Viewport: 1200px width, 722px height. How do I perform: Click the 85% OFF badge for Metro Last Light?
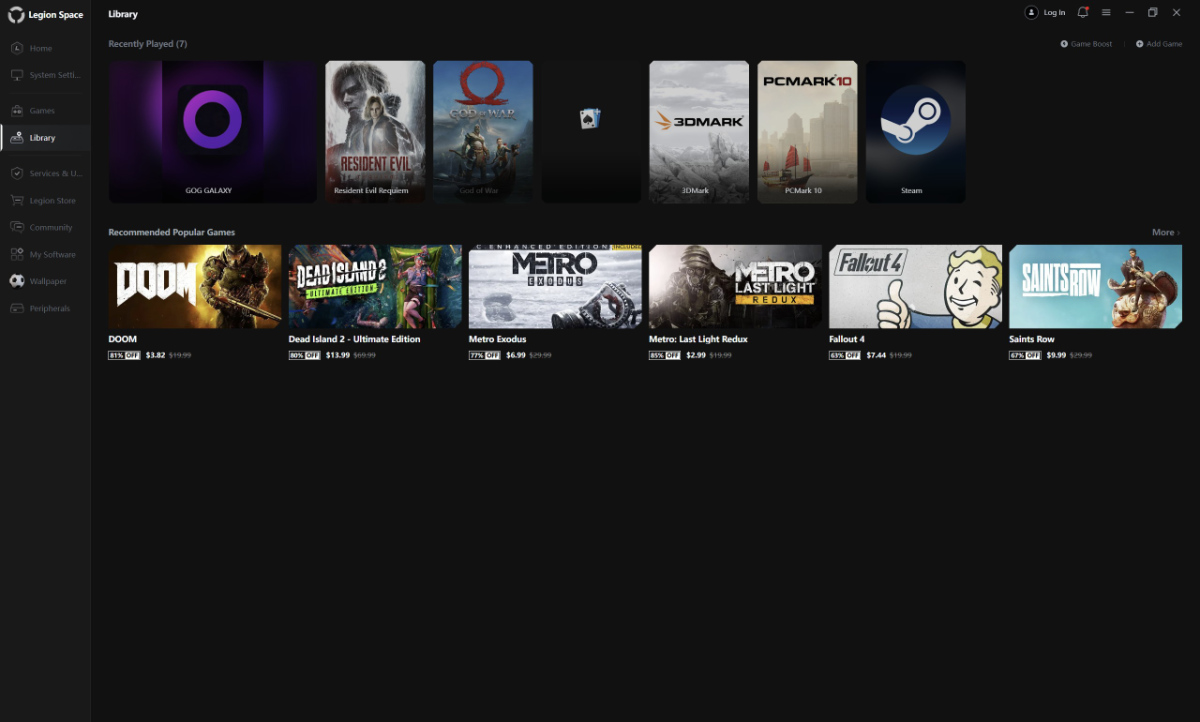coord(664,355)
